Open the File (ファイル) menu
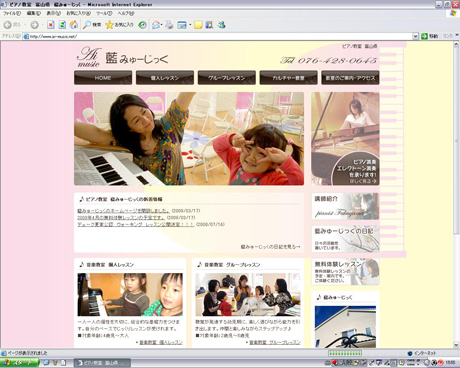The height and width of the screenshot is (368, 460). coord(12,13)
